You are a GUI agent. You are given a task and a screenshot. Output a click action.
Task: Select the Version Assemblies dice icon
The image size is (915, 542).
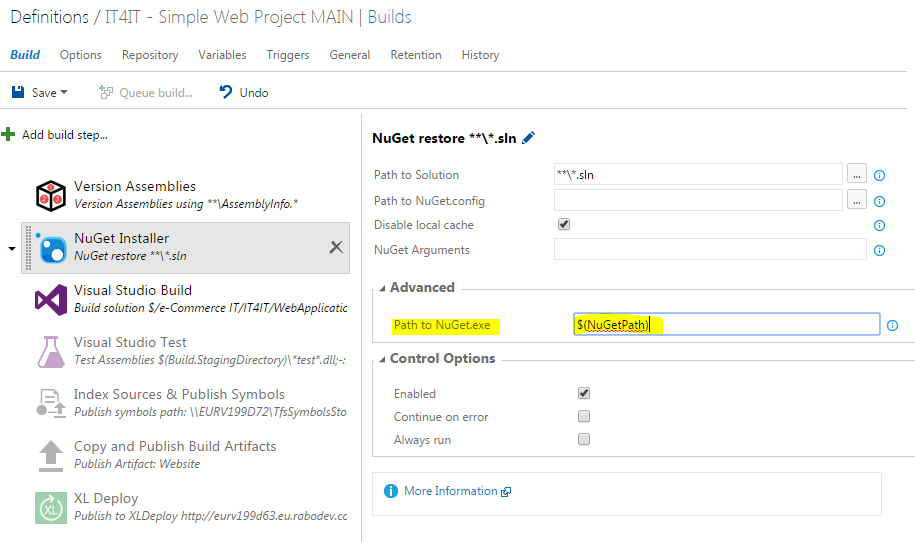(51, 195)
